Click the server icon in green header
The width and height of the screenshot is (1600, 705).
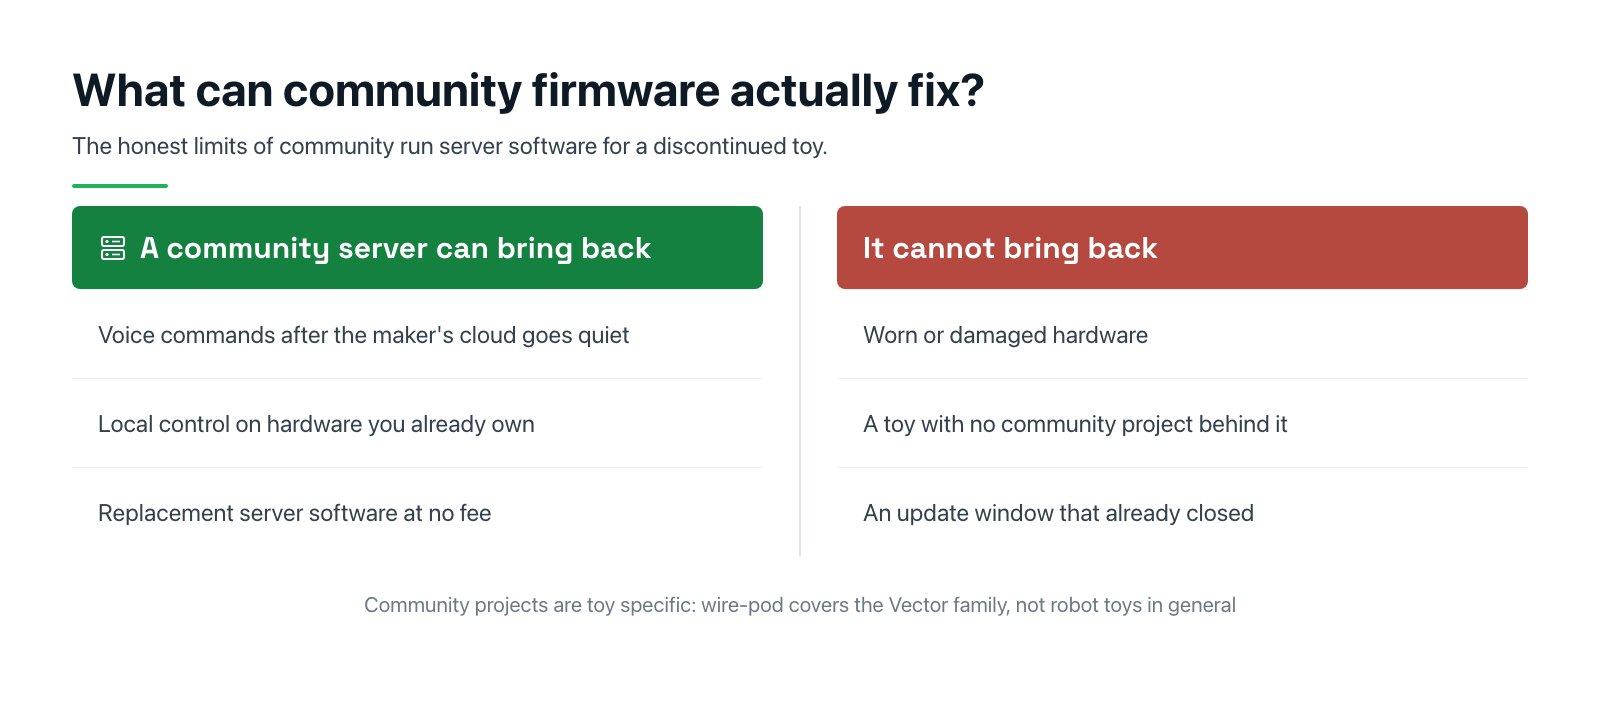pos(113,248)
